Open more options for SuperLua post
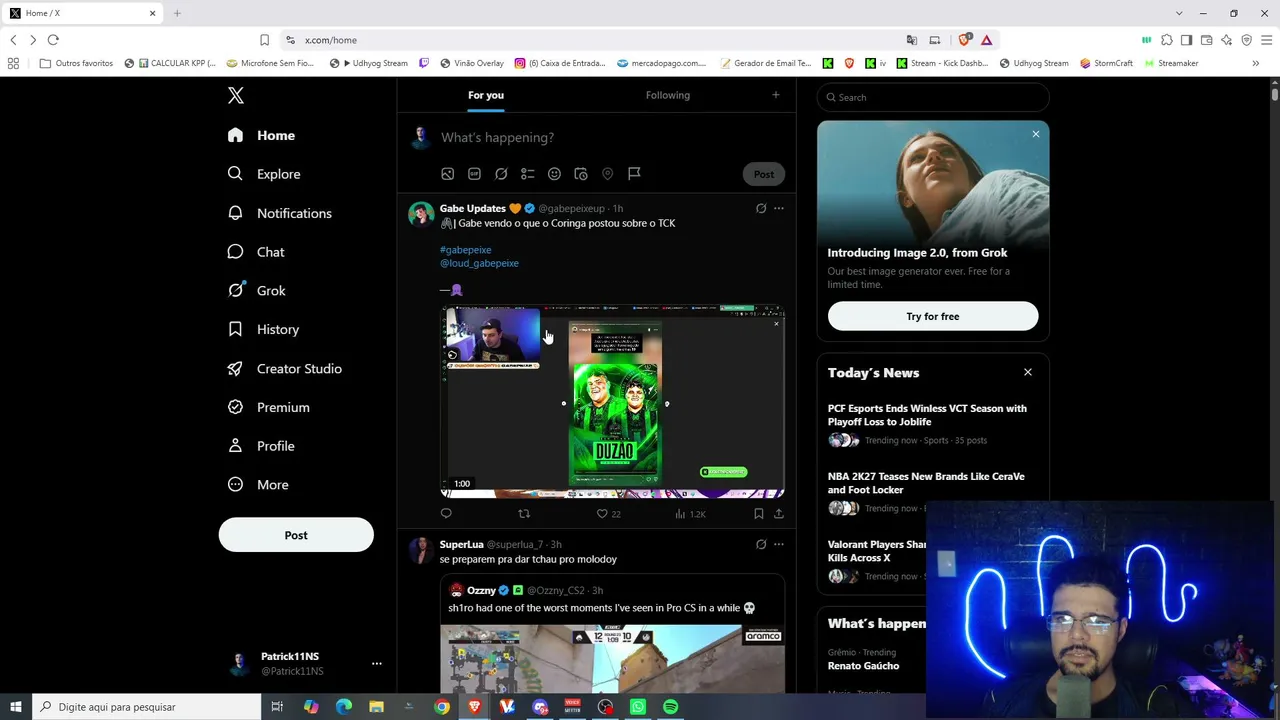Viewport: 1280px width, 720px height. coord(779,545)
